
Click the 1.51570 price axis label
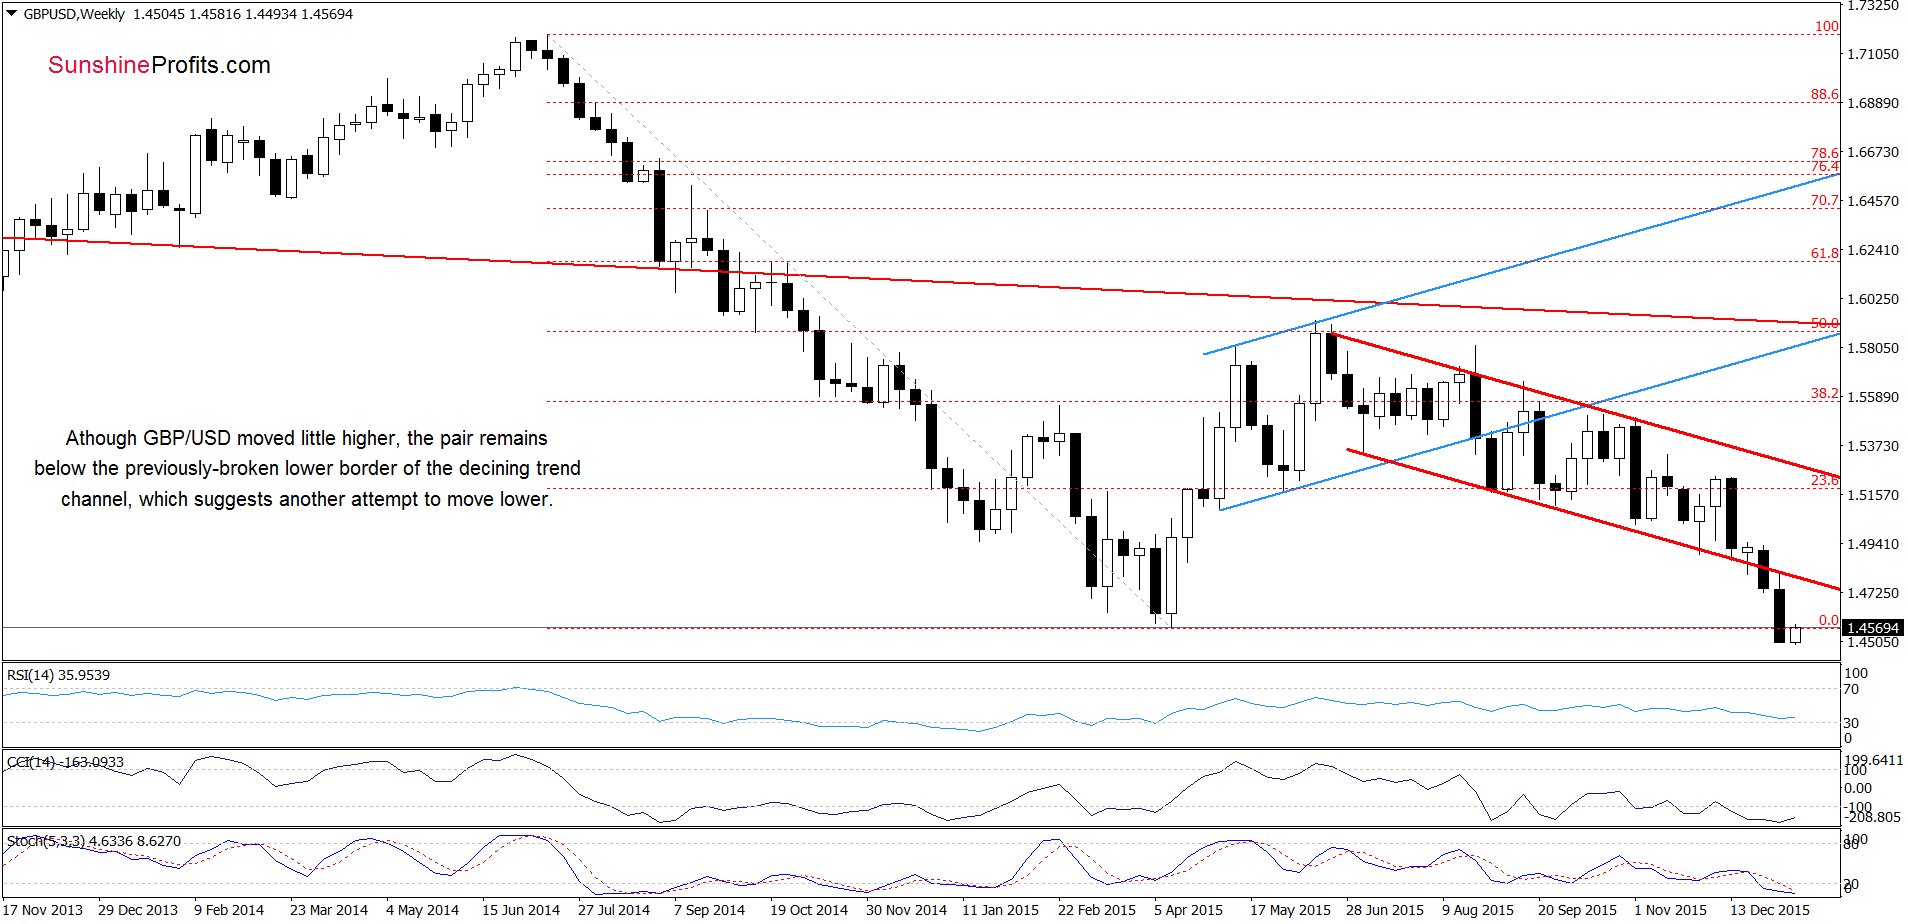1873,495
